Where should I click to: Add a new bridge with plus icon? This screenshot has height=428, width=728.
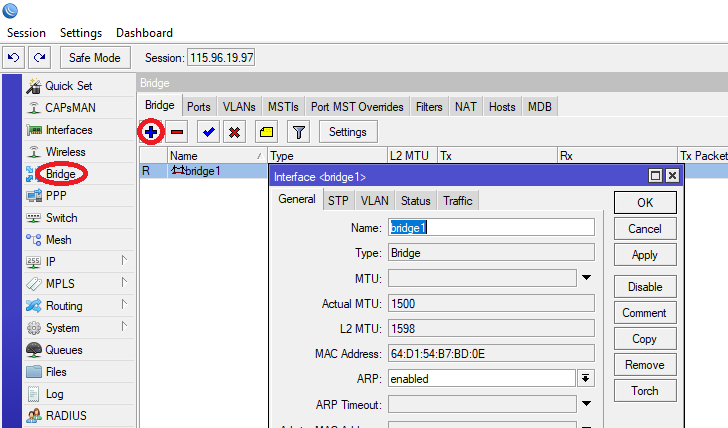point(151,132)
